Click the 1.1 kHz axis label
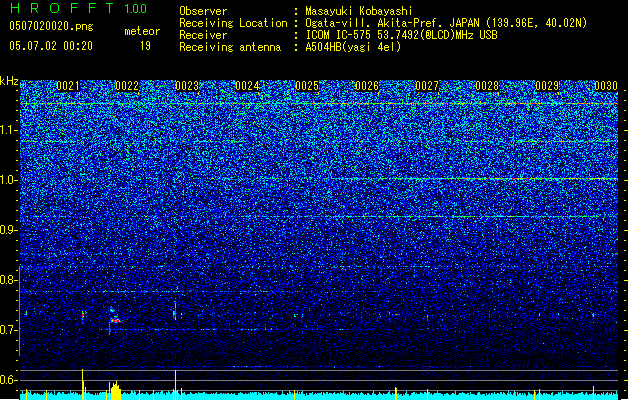 [x=9, y=130]
